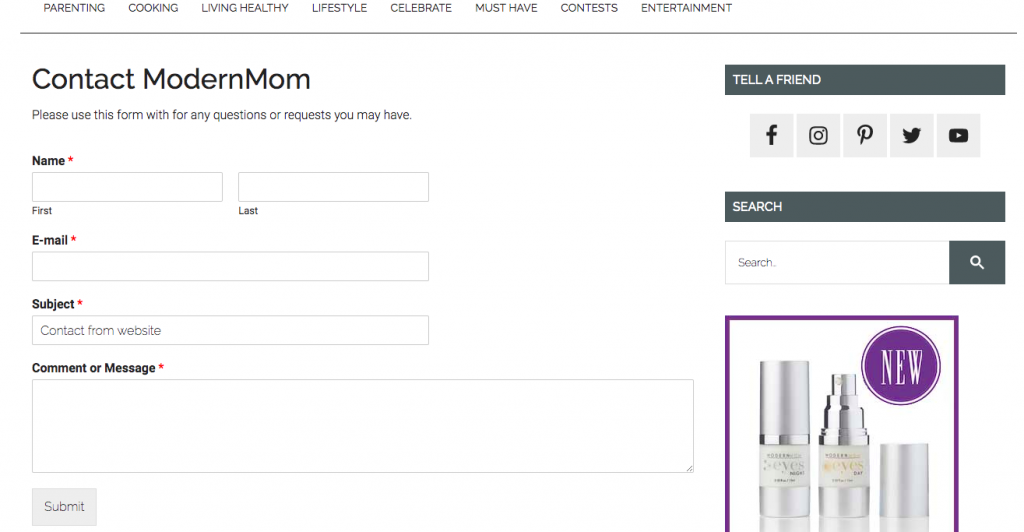Screen dimensions: 1024x532
Task: Submit the contact form
Action: pyautogui.click(x=64, y=506)
